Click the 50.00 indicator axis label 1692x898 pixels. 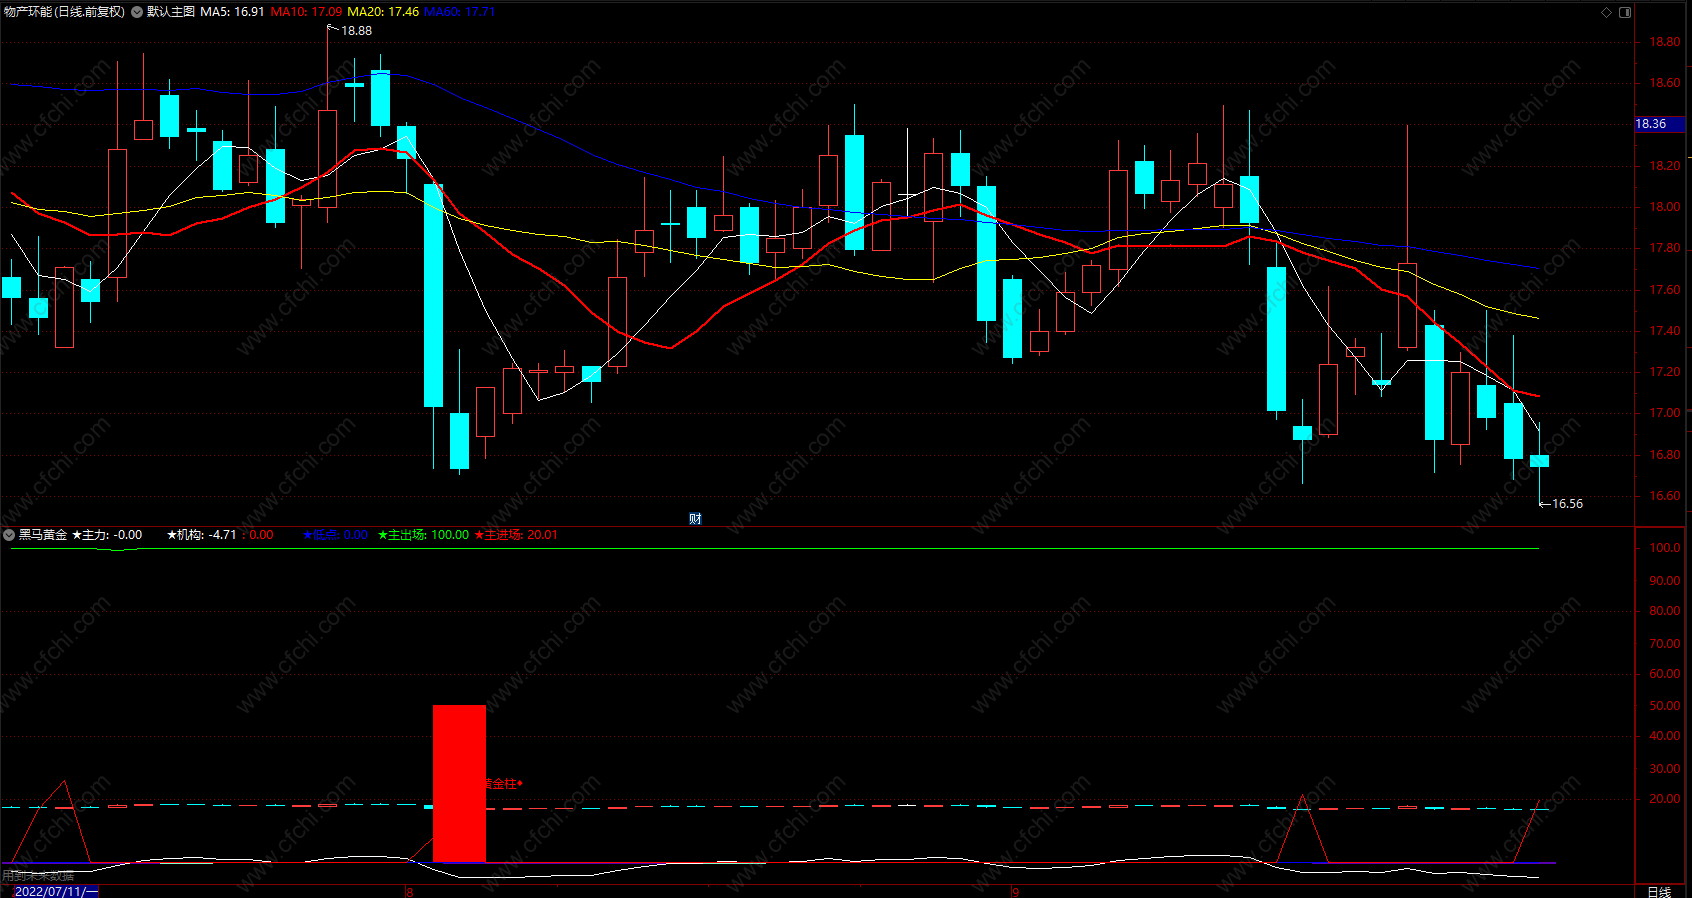1665,706
